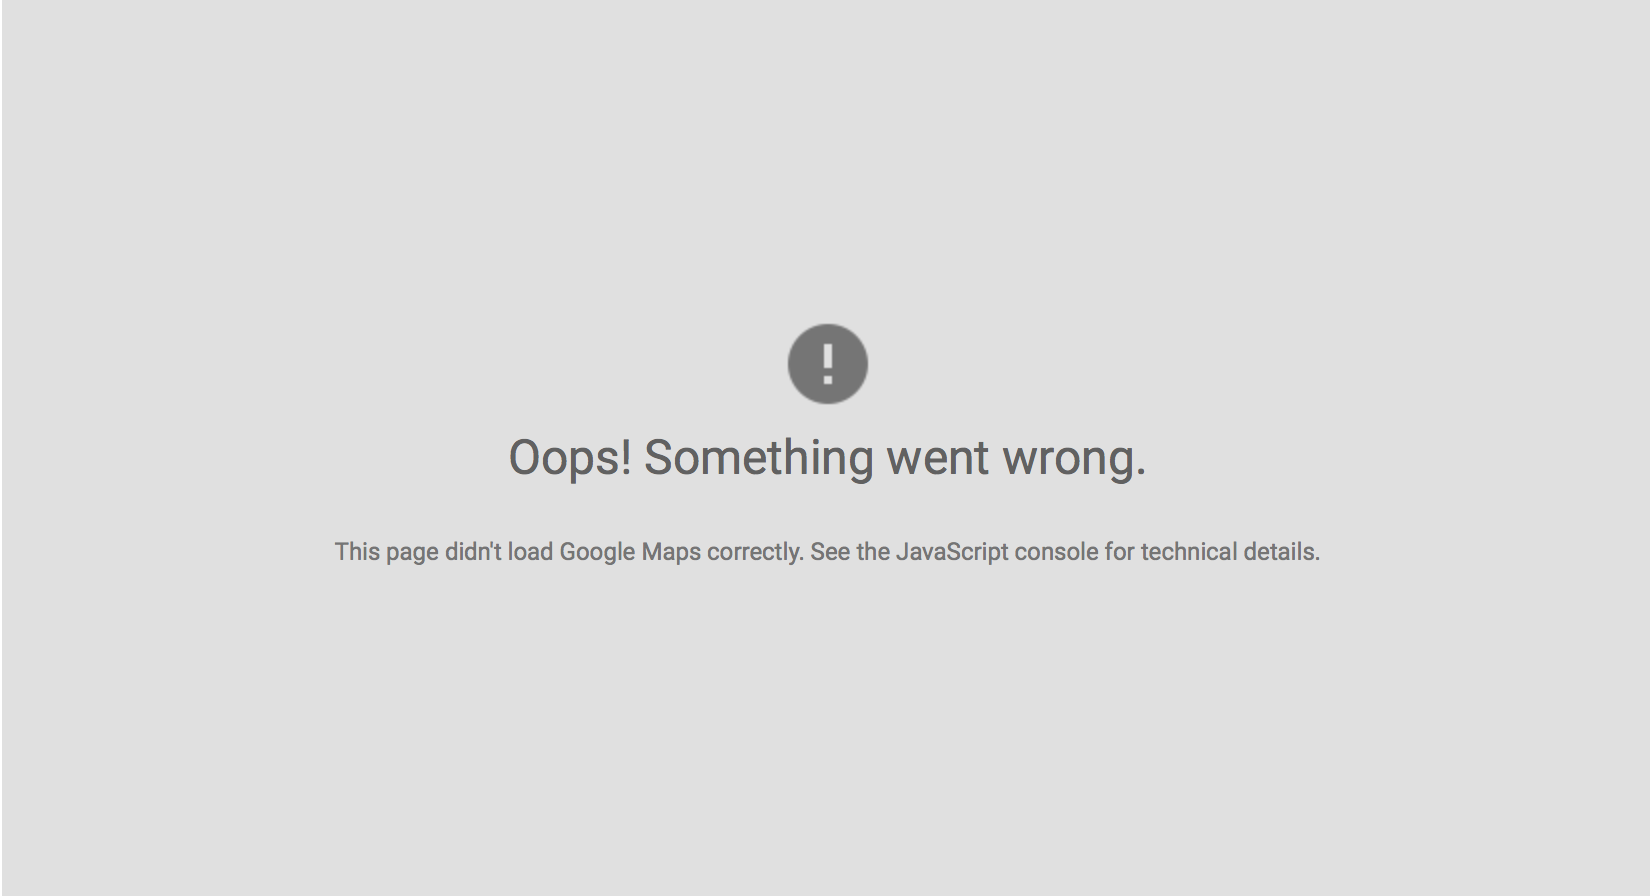The image size is (1650, 896).
Task: Click the gray exclamation error icon
Action: [827, 364]
